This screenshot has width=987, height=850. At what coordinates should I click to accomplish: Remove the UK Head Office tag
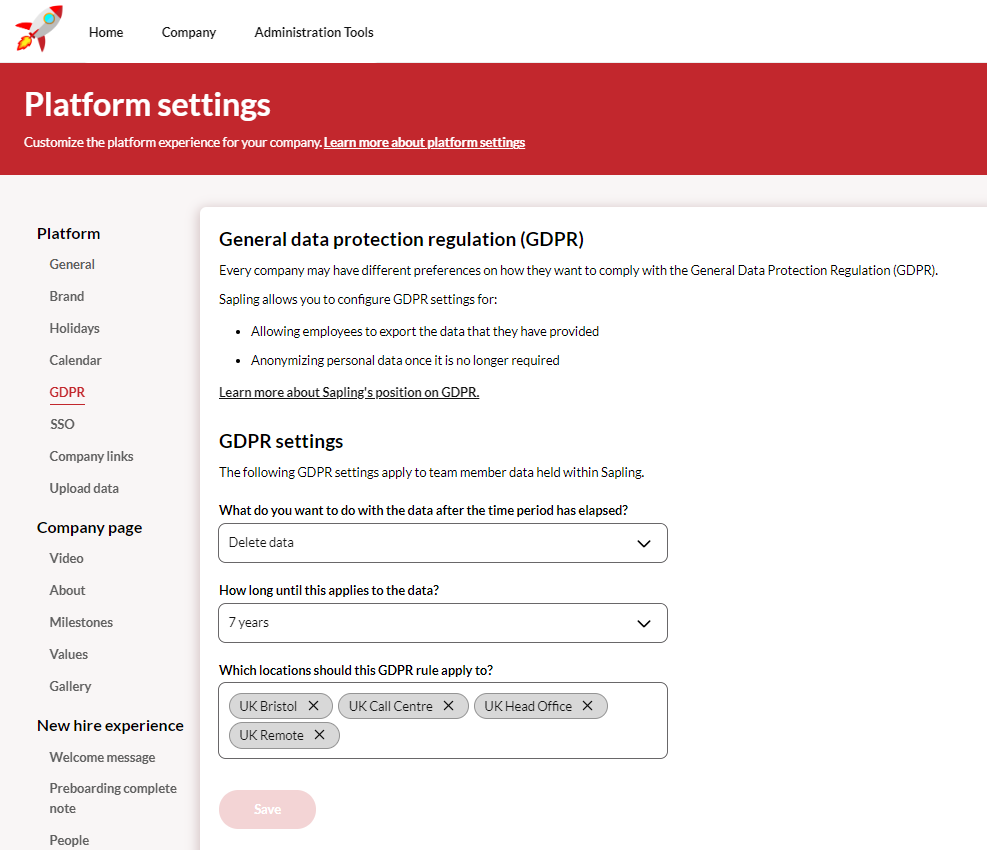588,706
